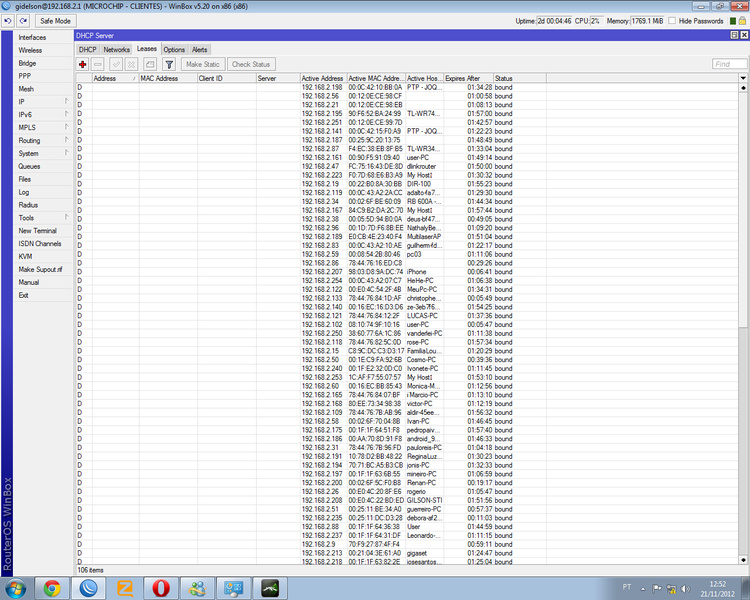This screenshot has width=750, height=600.
Task: Open the orange Z app in taskbar
Action: (125, 588)
